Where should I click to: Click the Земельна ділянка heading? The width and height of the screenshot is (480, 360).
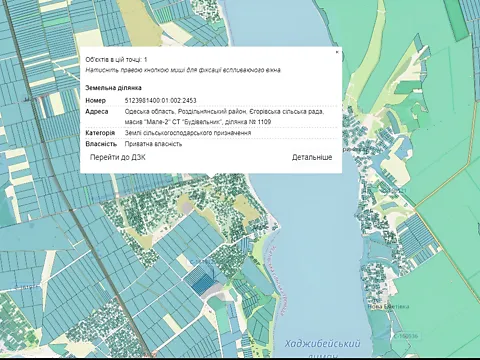click(x=113, y=88)
